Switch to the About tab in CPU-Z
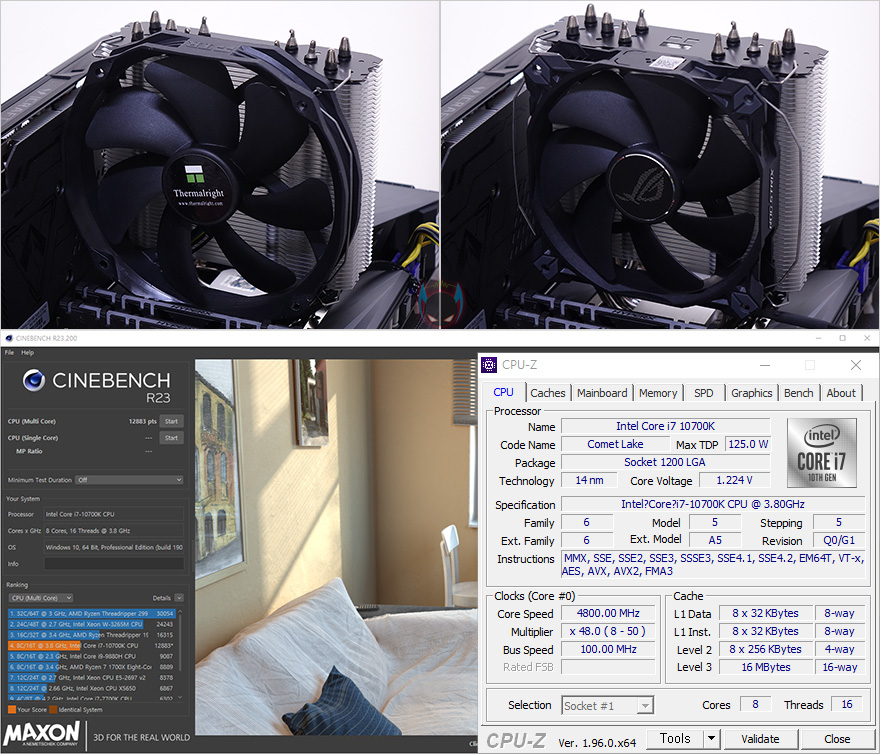Screen dimensions: 880x754 tap(841, 393)
